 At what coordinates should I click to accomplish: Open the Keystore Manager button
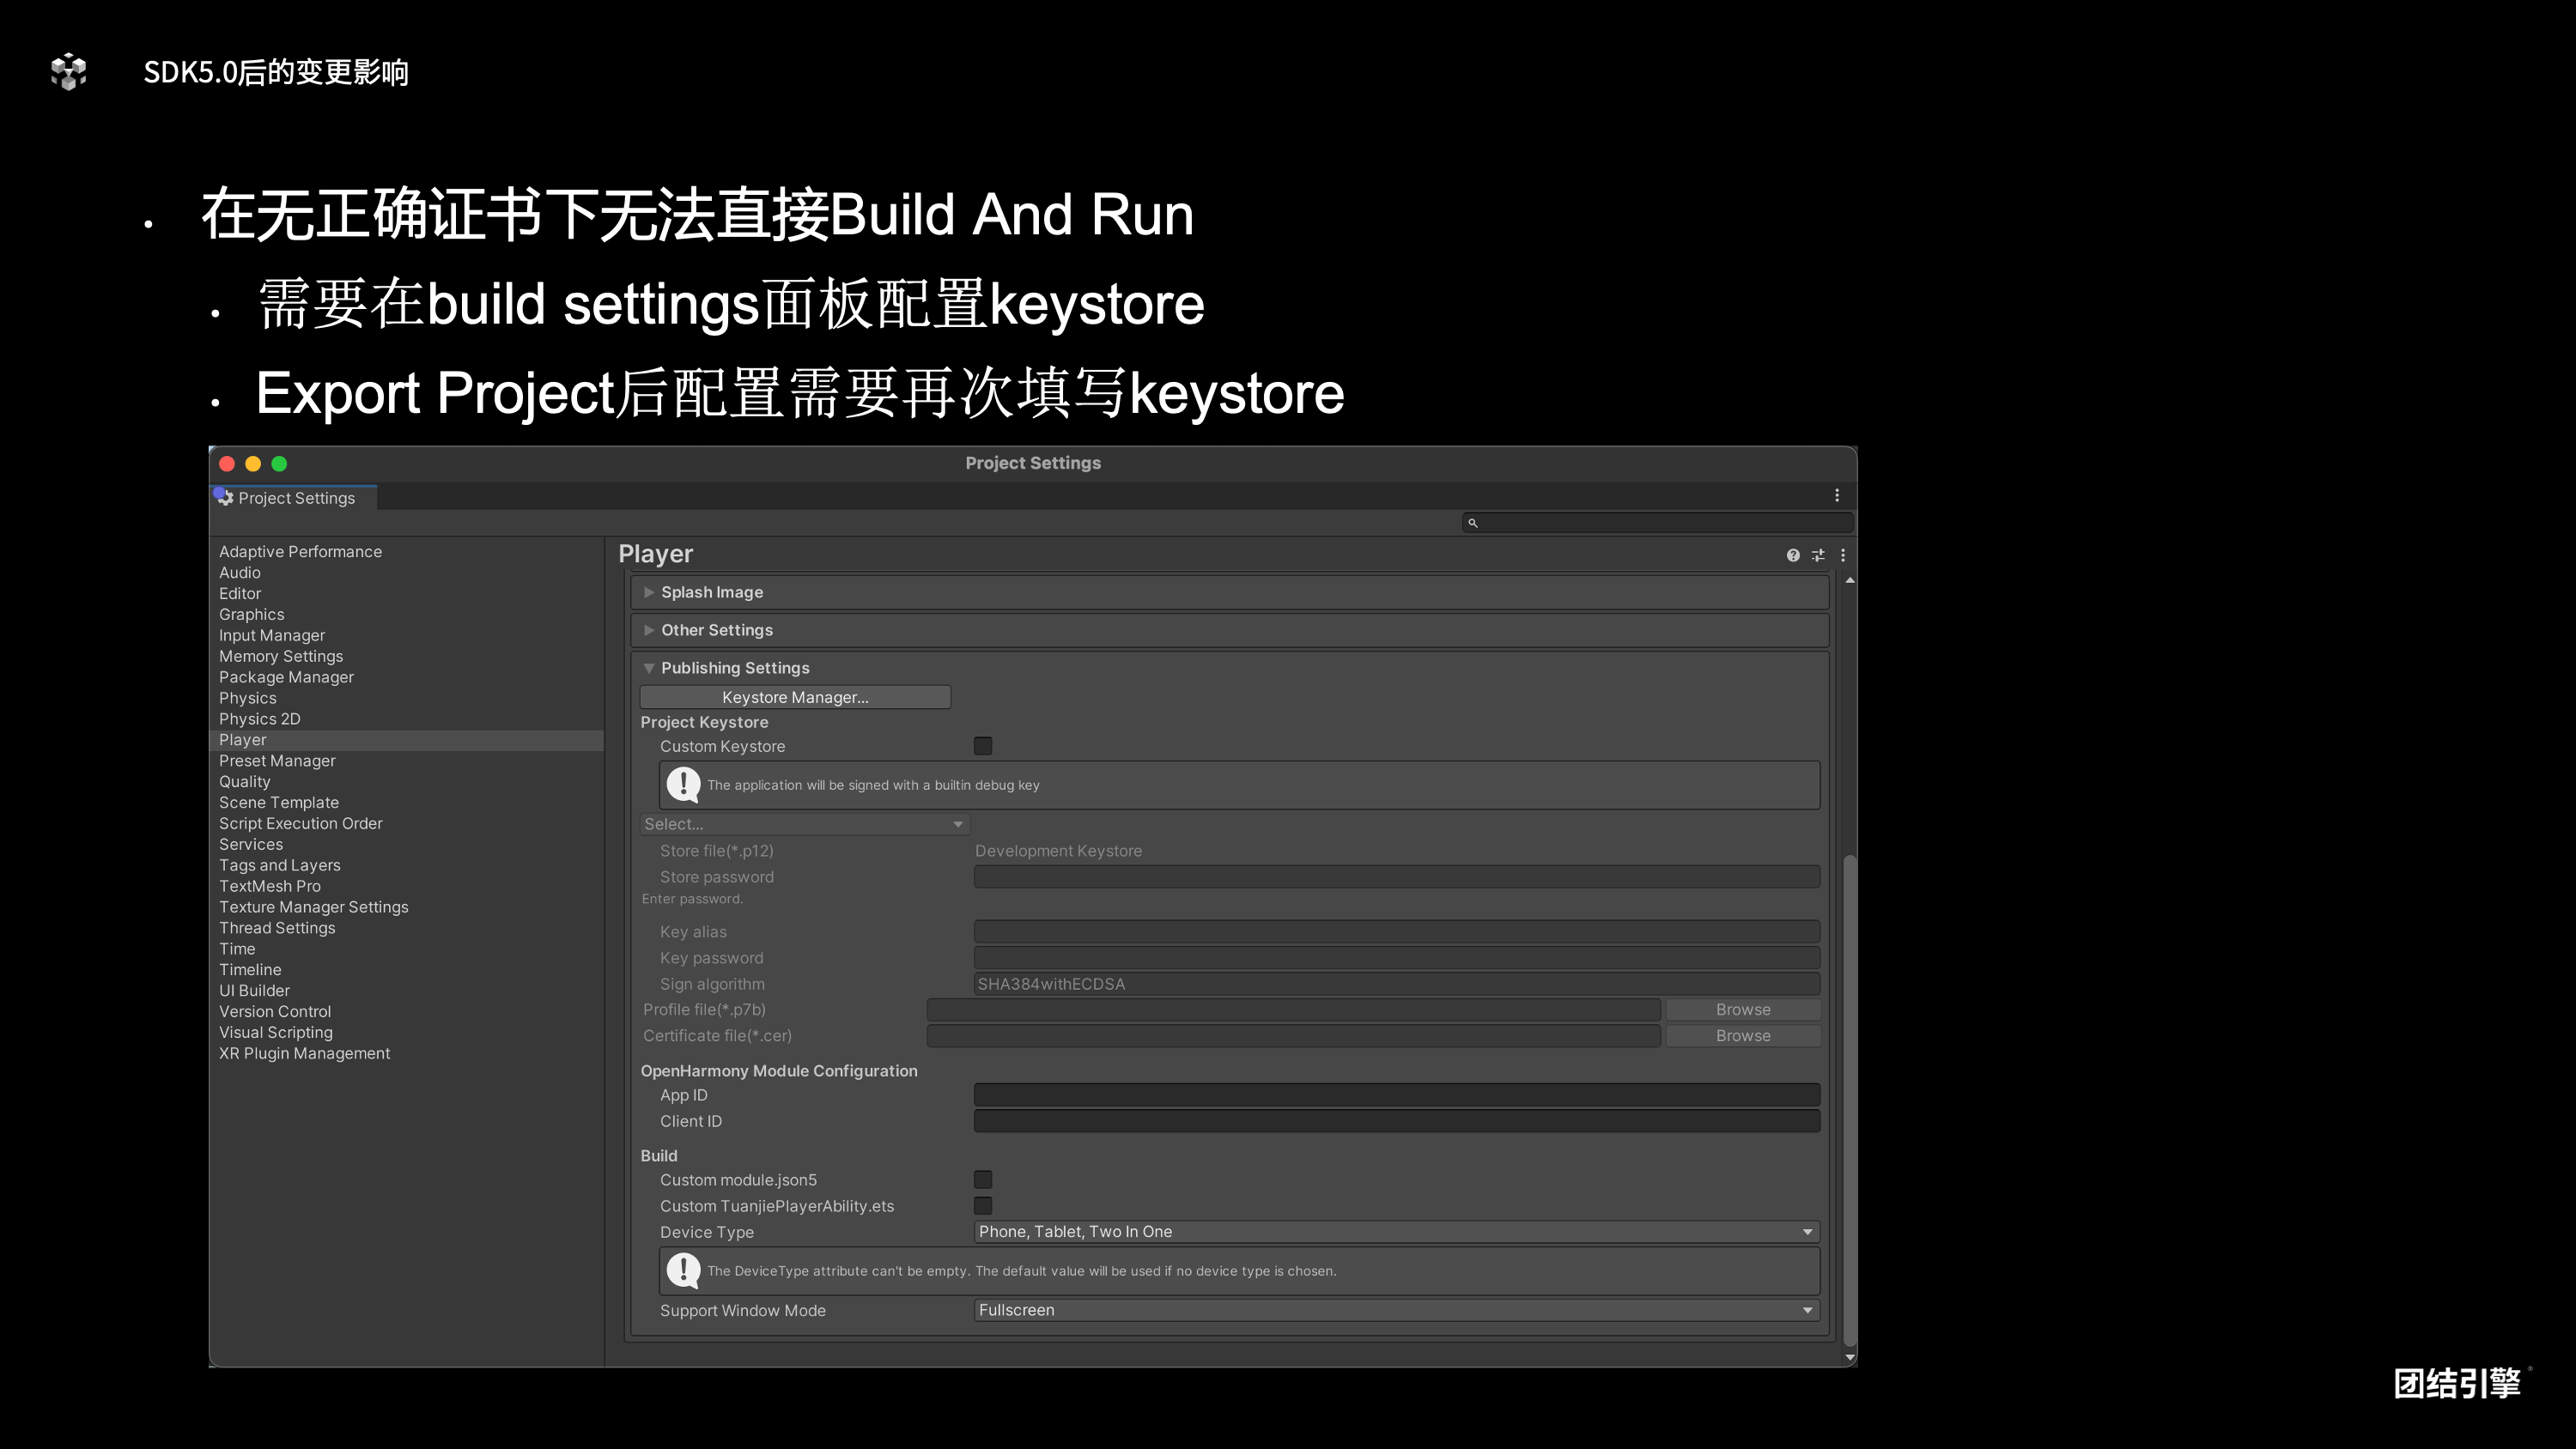[x=795, y=697]
